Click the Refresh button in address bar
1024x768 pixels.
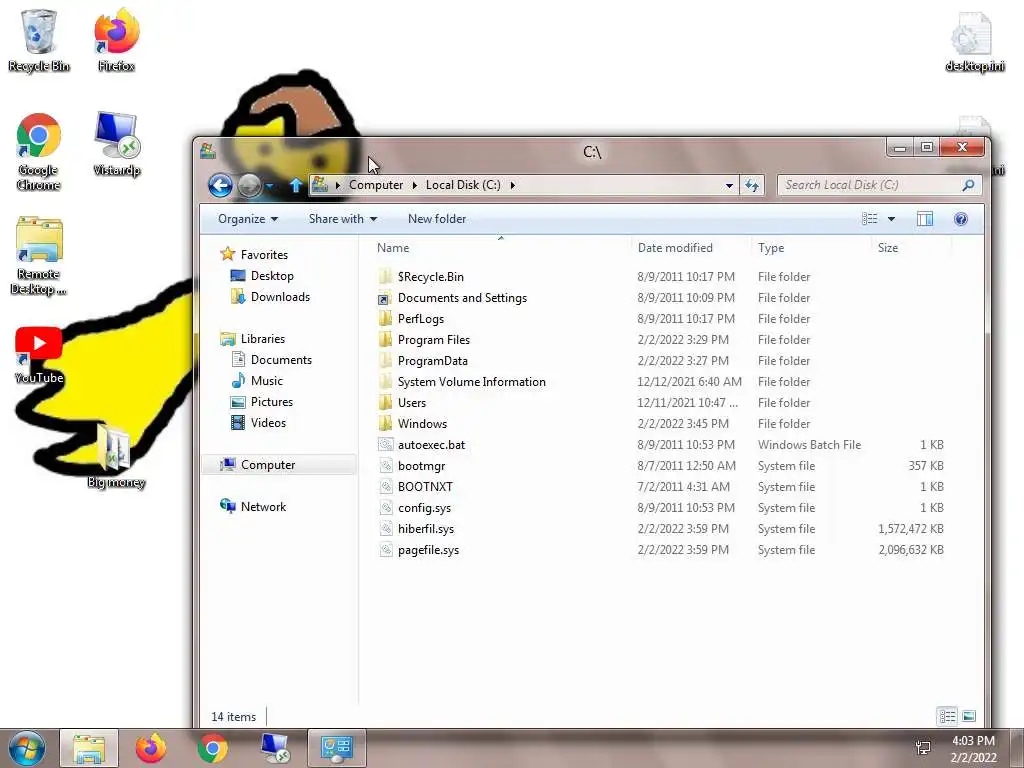[752, 185]
